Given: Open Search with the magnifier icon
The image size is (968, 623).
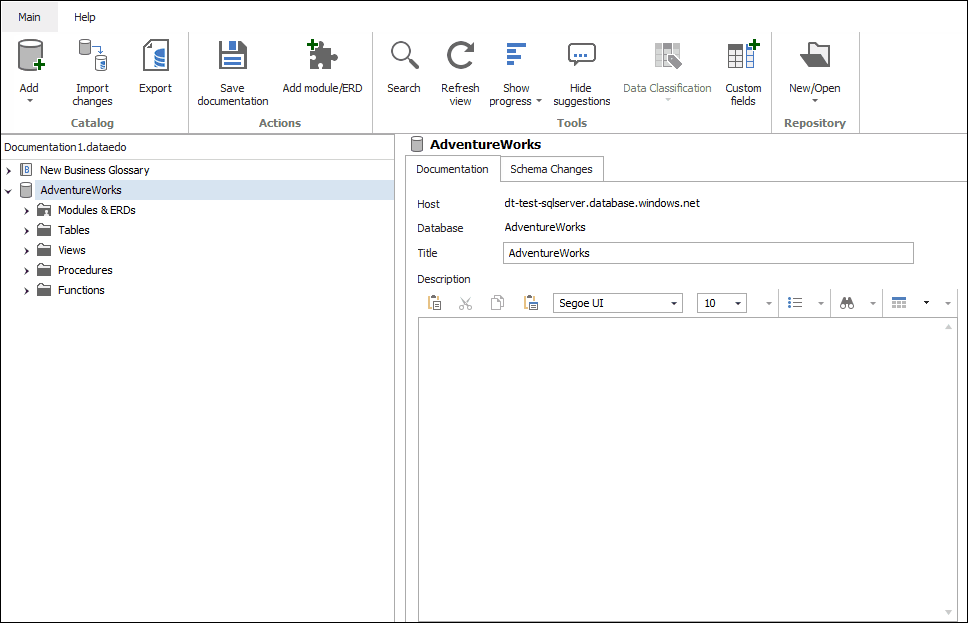Looking at the screenshot, I should pos(404,57).
